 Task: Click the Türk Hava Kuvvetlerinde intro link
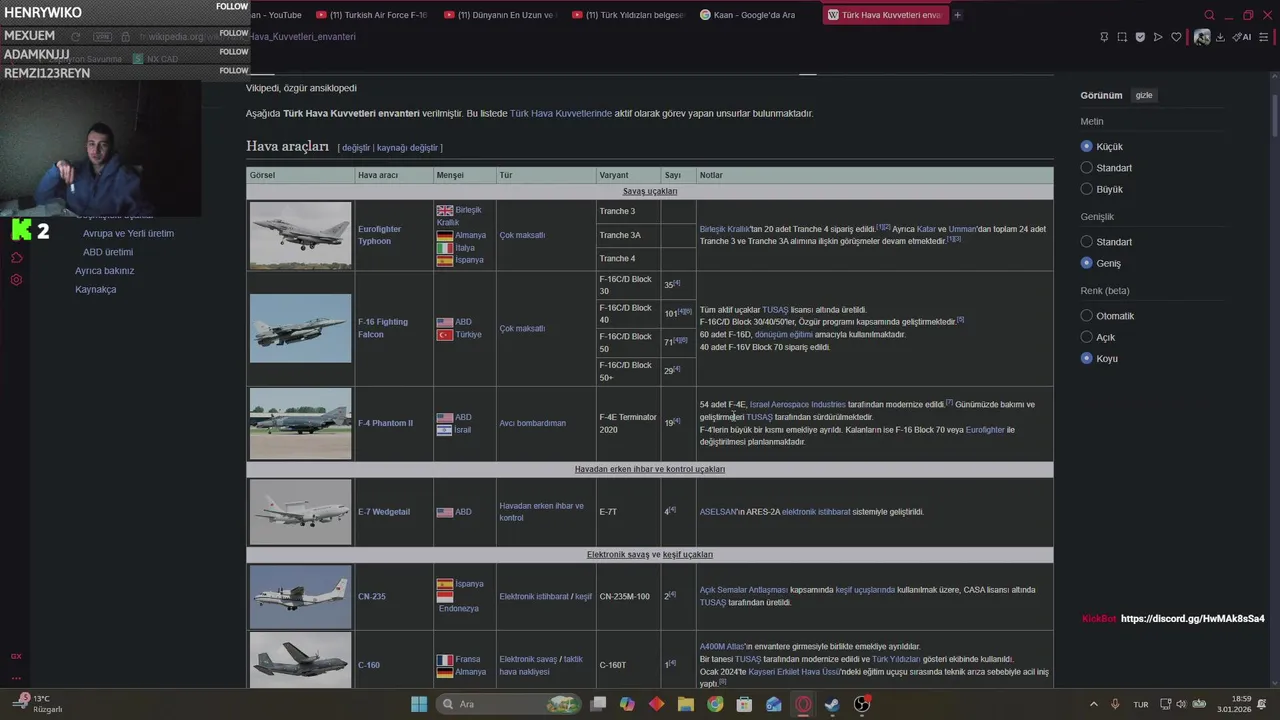coord(561,114)
